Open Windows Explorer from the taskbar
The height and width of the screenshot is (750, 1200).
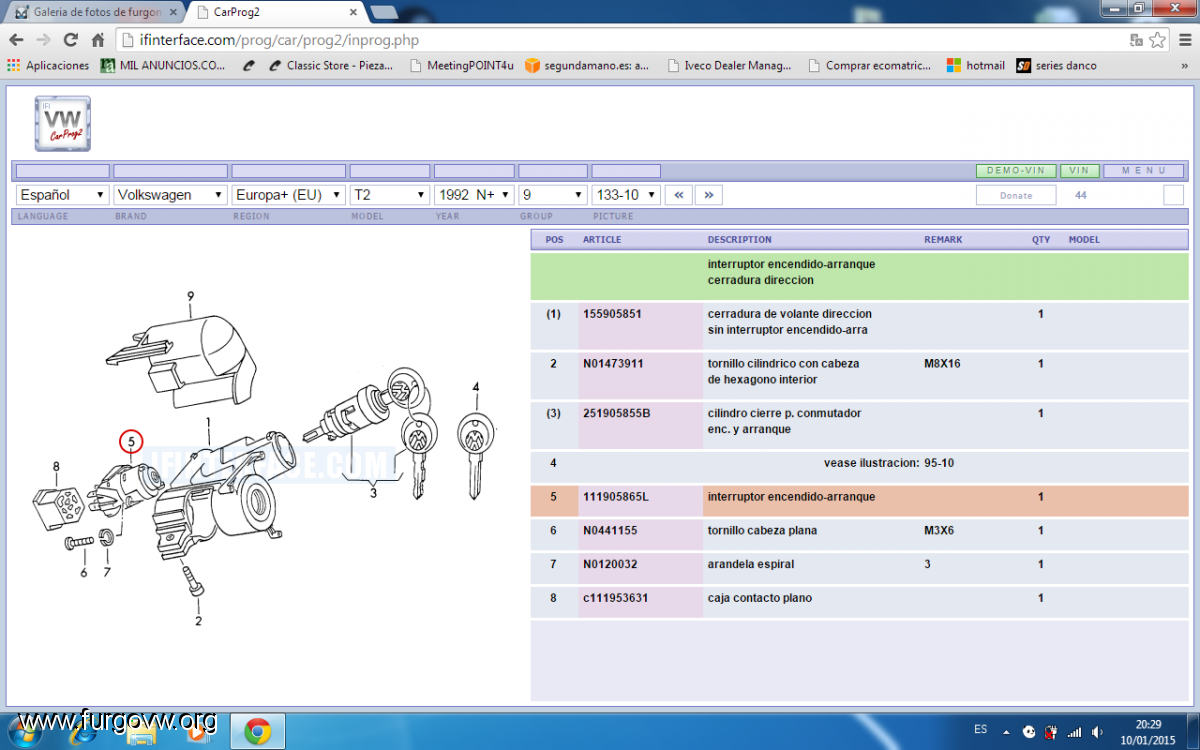pos(141,732)
